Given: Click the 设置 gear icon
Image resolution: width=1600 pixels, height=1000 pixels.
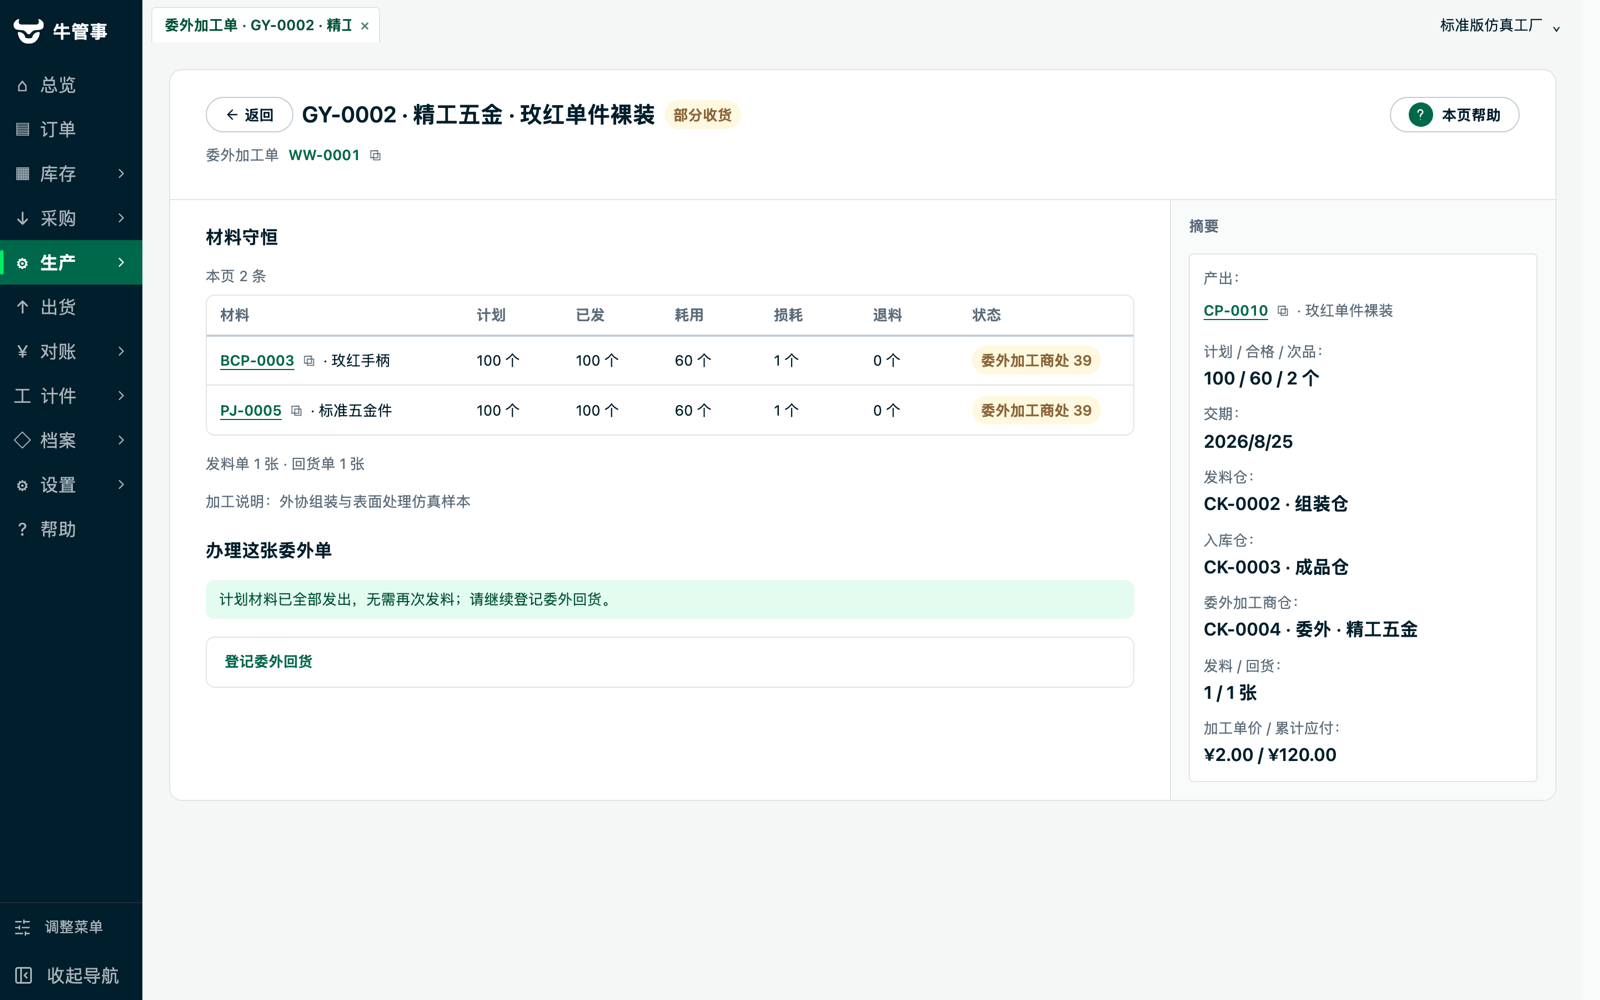Looking at the screenshot, I should pos(22,485).
